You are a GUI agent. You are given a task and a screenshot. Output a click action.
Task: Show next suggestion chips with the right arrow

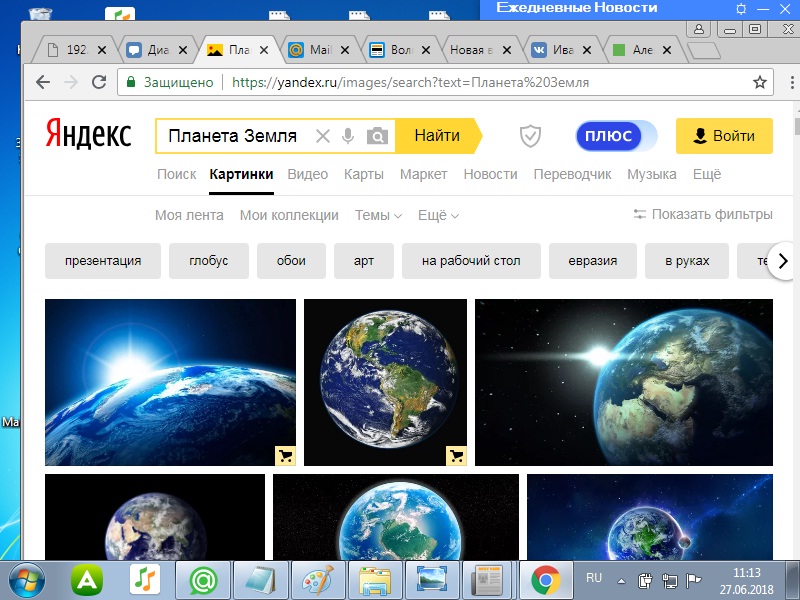[782, 261]
